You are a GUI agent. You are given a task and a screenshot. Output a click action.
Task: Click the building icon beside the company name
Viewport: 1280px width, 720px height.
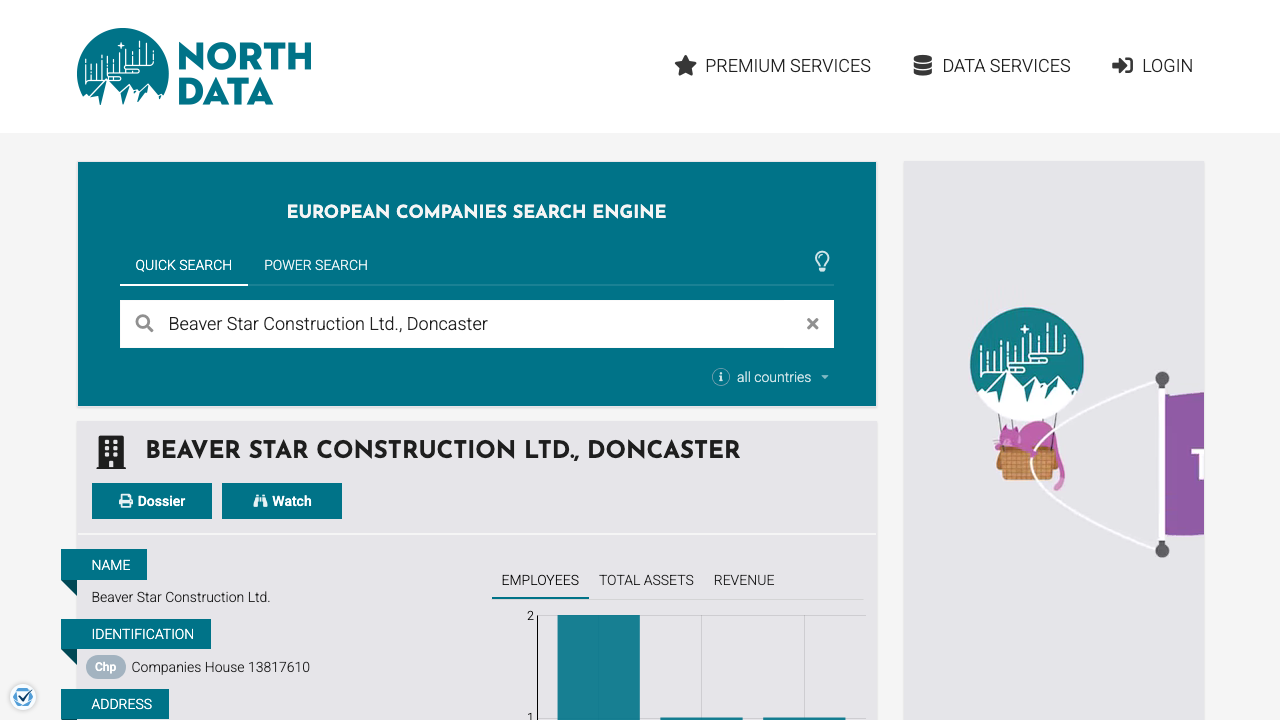[110, 451]
